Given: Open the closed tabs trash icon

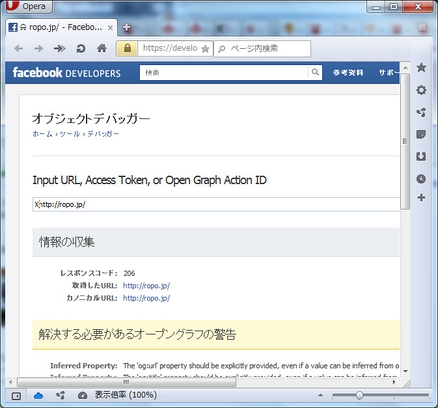Looking at the screenshot, I should tap(422, 27).
